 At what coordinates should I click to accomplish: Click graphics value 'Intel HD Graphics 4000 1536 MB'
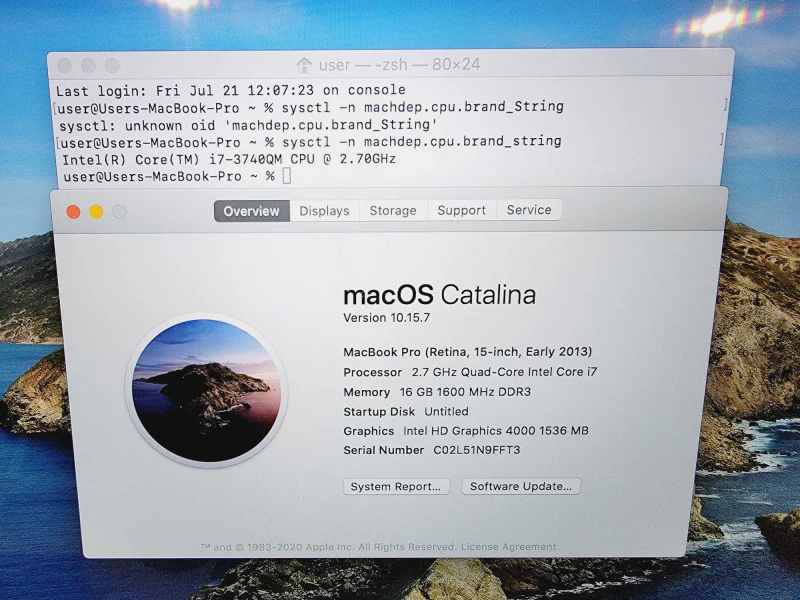495,431
